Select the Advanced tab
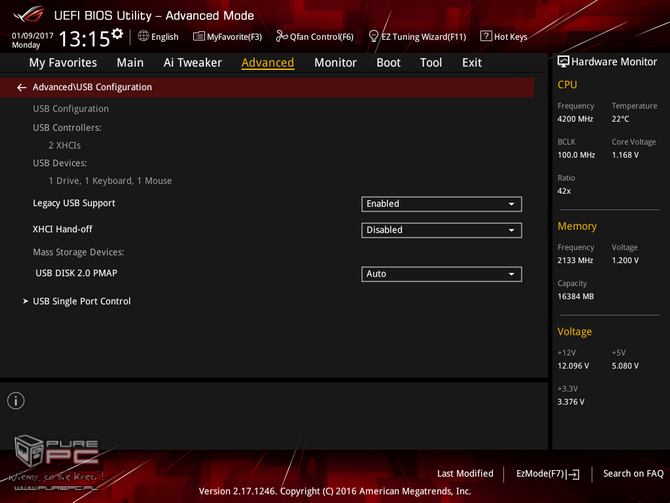 tap(267, 63)
